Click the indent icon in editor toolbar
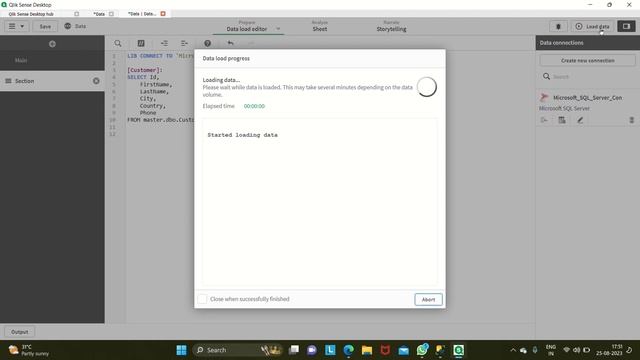This screenshot has width=640, height=360. pos(164,43)
